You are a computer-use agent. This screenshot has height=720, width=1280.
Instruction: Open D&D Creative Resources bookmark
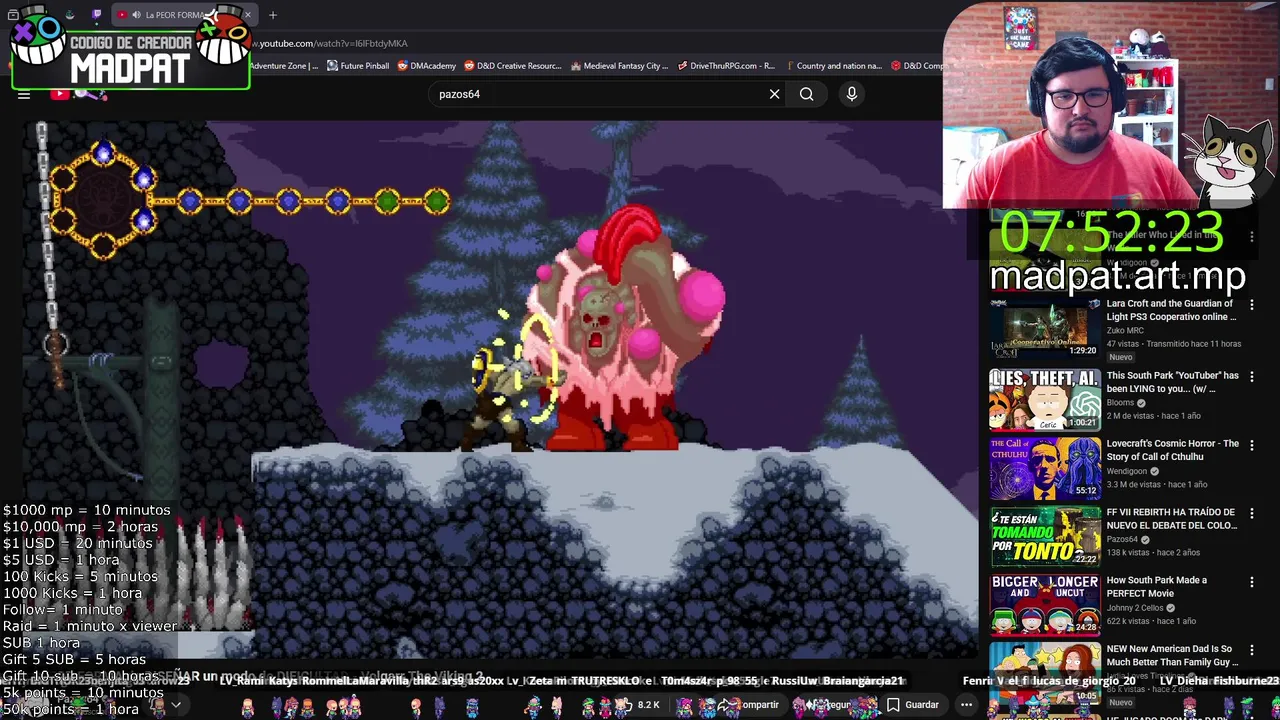click(x=513, y=66)
